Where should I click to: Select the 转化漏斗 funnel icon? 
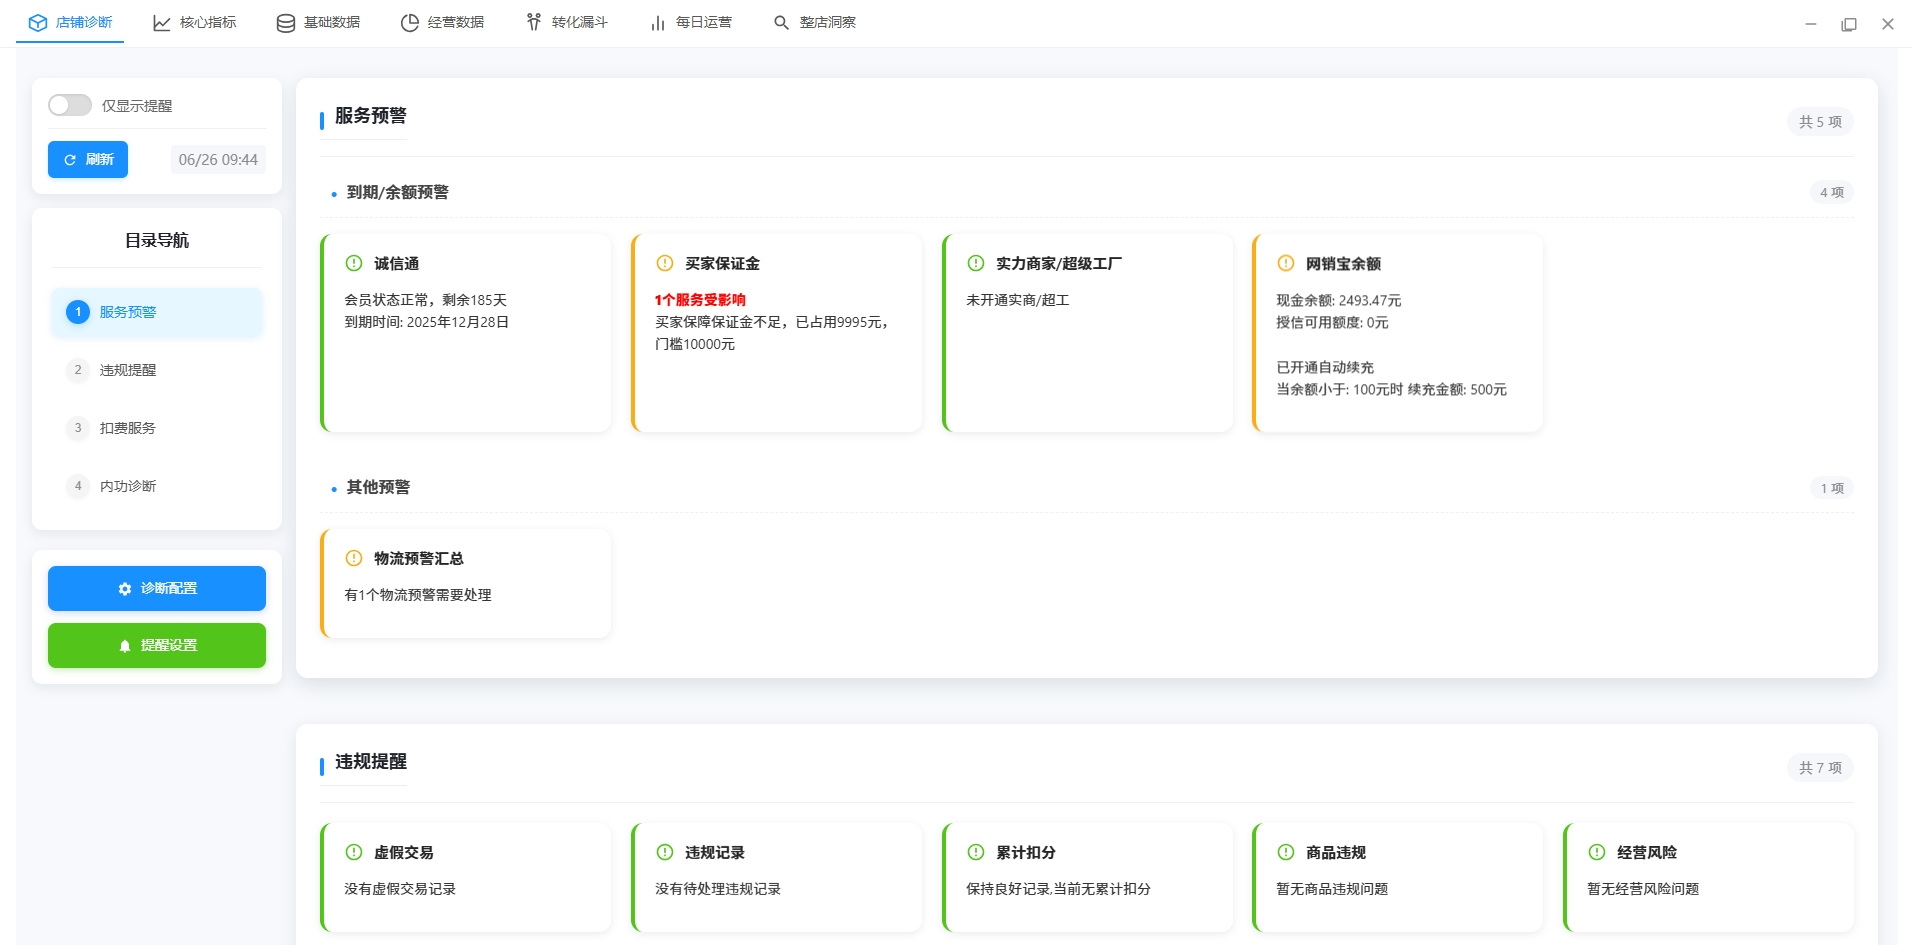pyautogui.click(x=533, y=22)
